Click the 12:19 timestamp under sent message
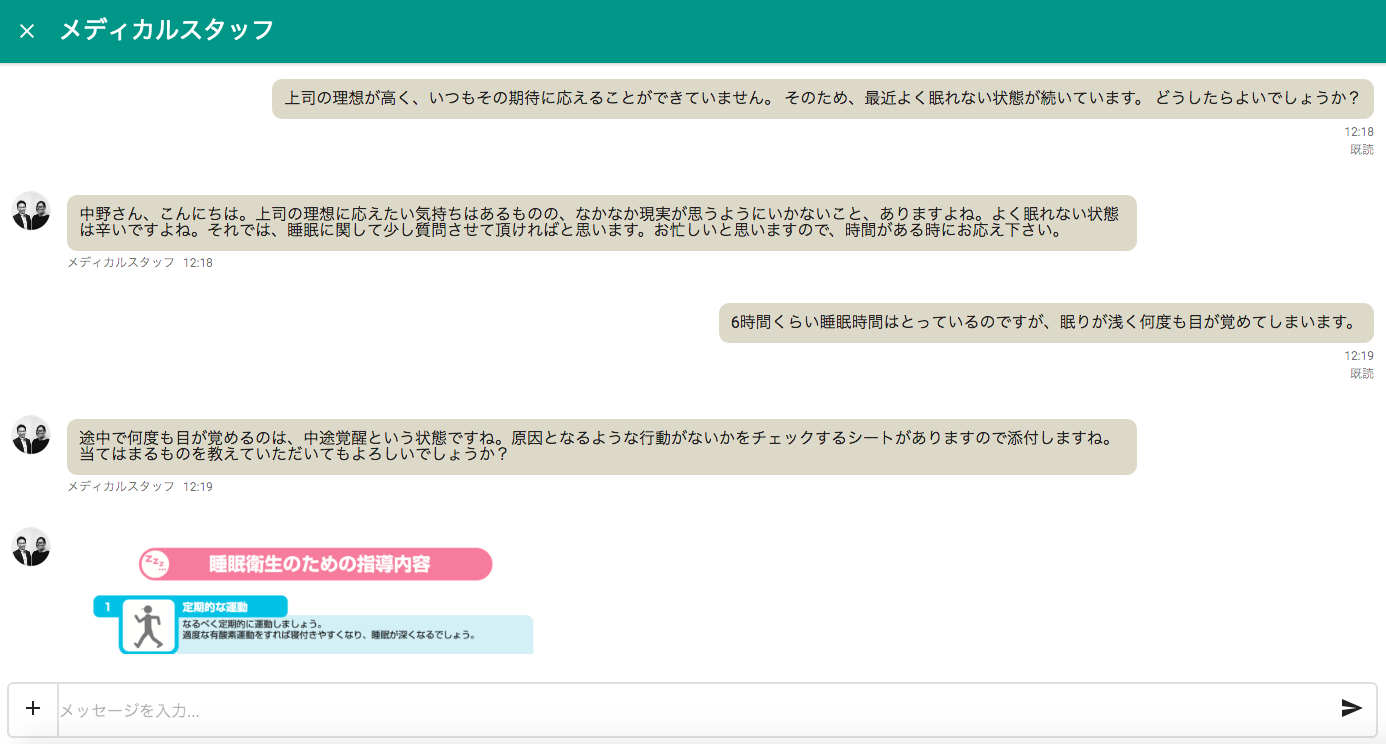The height and width of the screenshot is (744, 1386). tap(1359, 356)
